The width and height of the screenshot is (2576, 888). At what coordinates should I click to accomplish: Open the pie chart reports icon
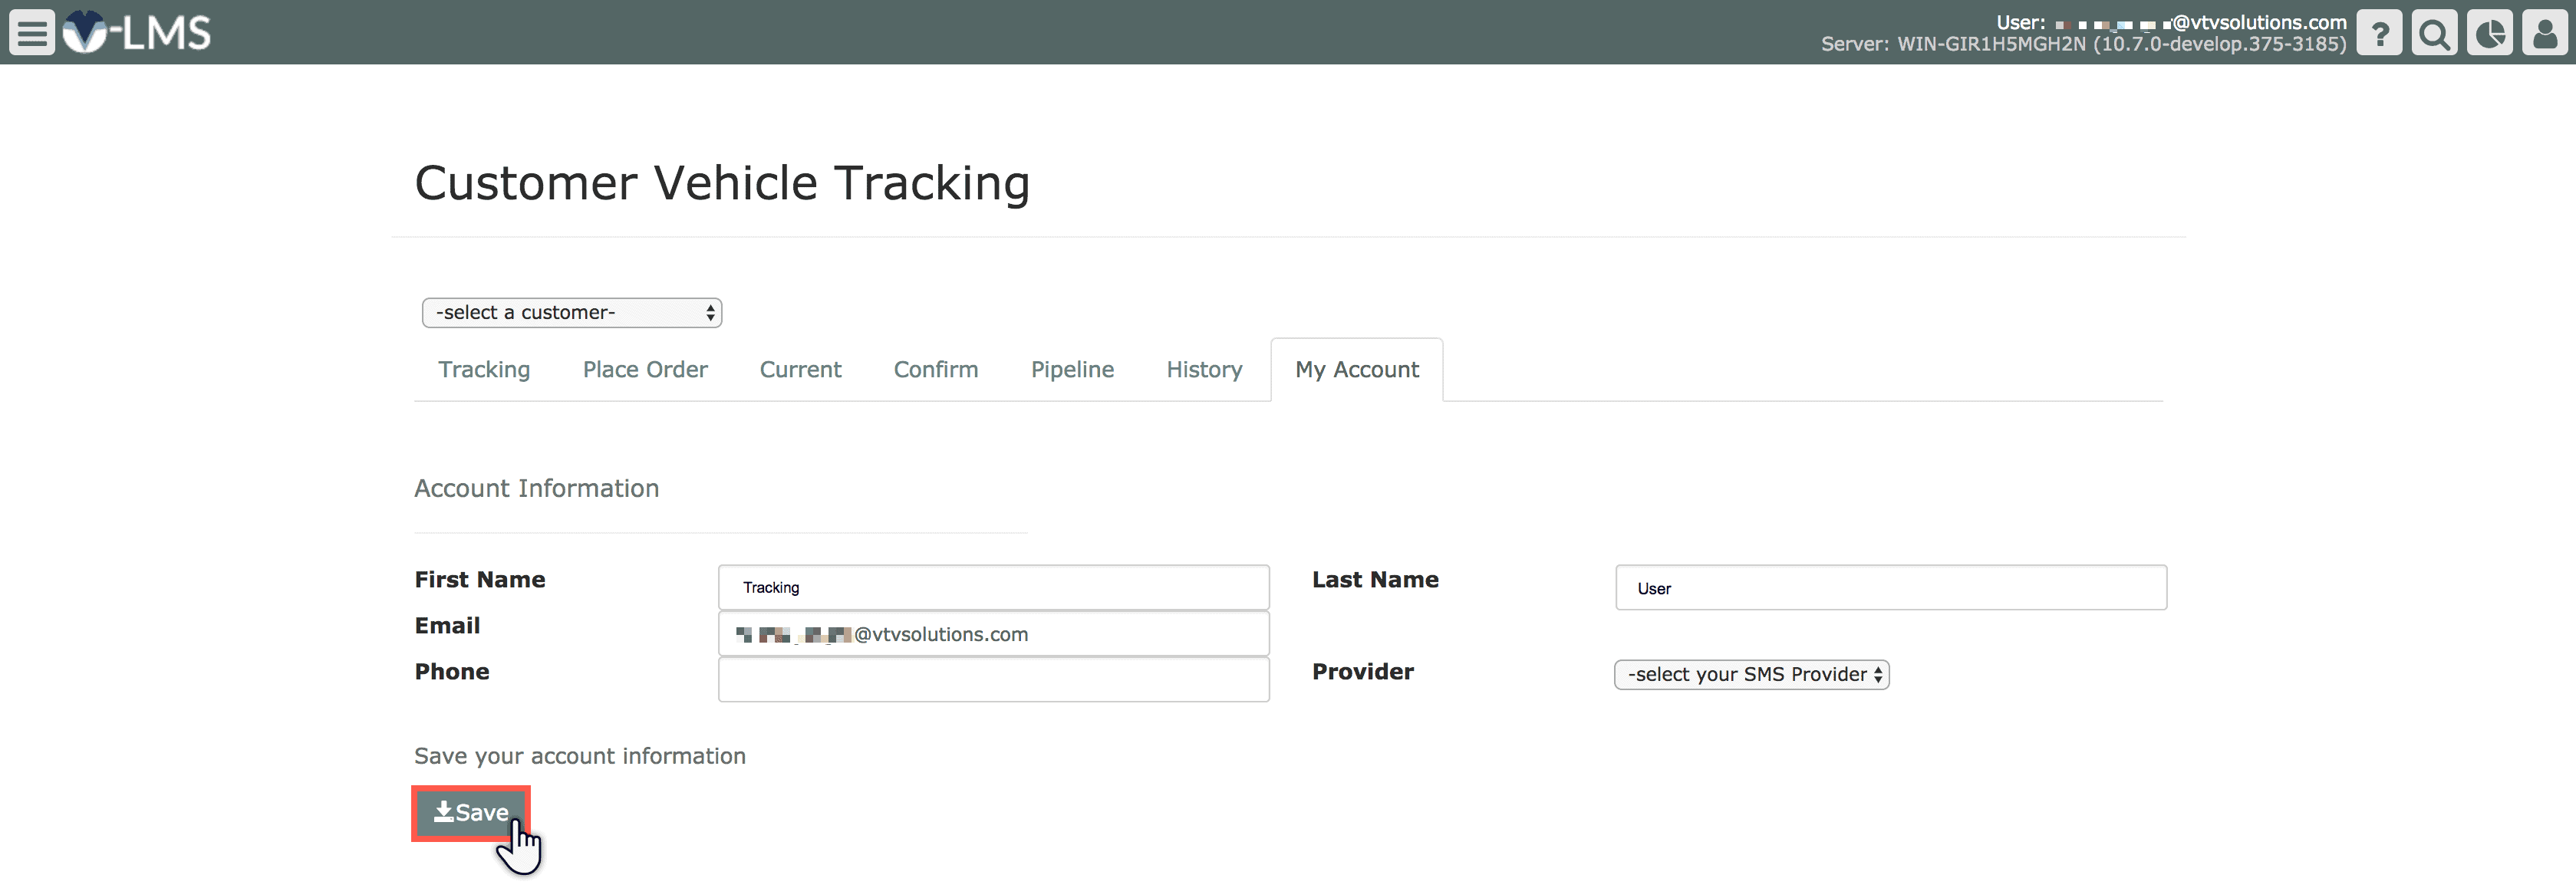2489,33
